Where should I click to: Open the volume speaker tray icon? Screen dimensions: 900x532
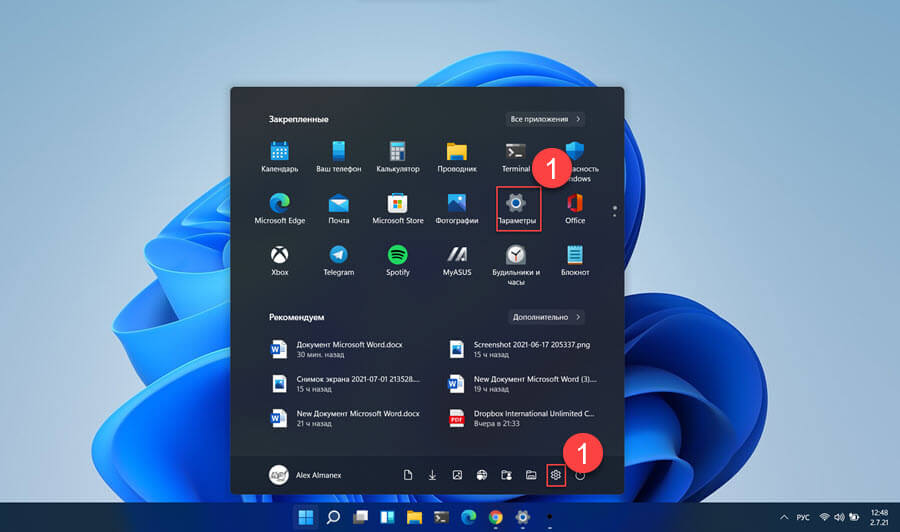tap(839, 517)
